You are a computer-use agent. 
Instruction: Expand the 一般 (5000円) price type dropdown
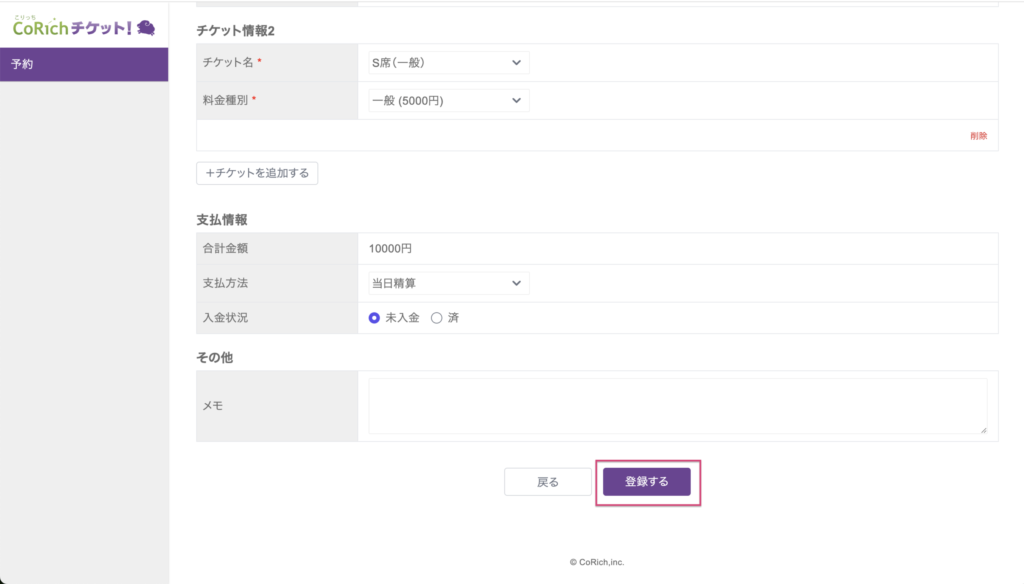click(447, 100)
